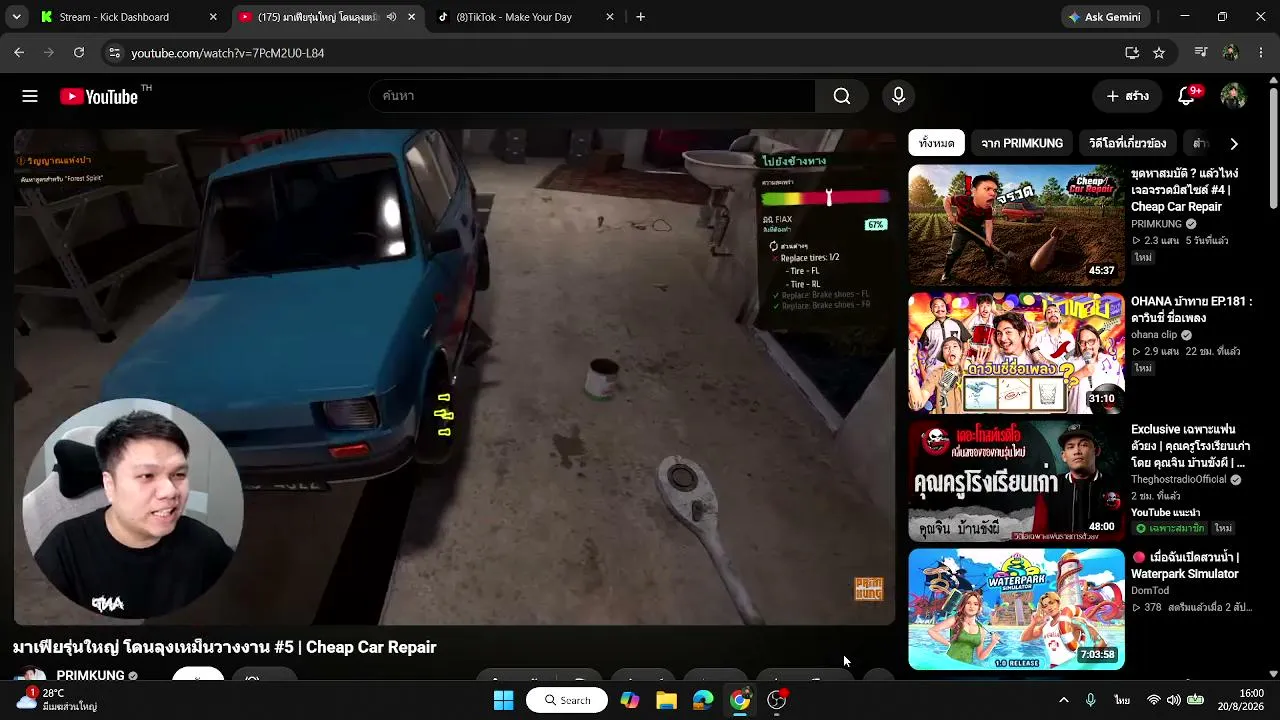This screenshot has width=1280, height=720.
Task: Click the main video player
Action: 454,377
